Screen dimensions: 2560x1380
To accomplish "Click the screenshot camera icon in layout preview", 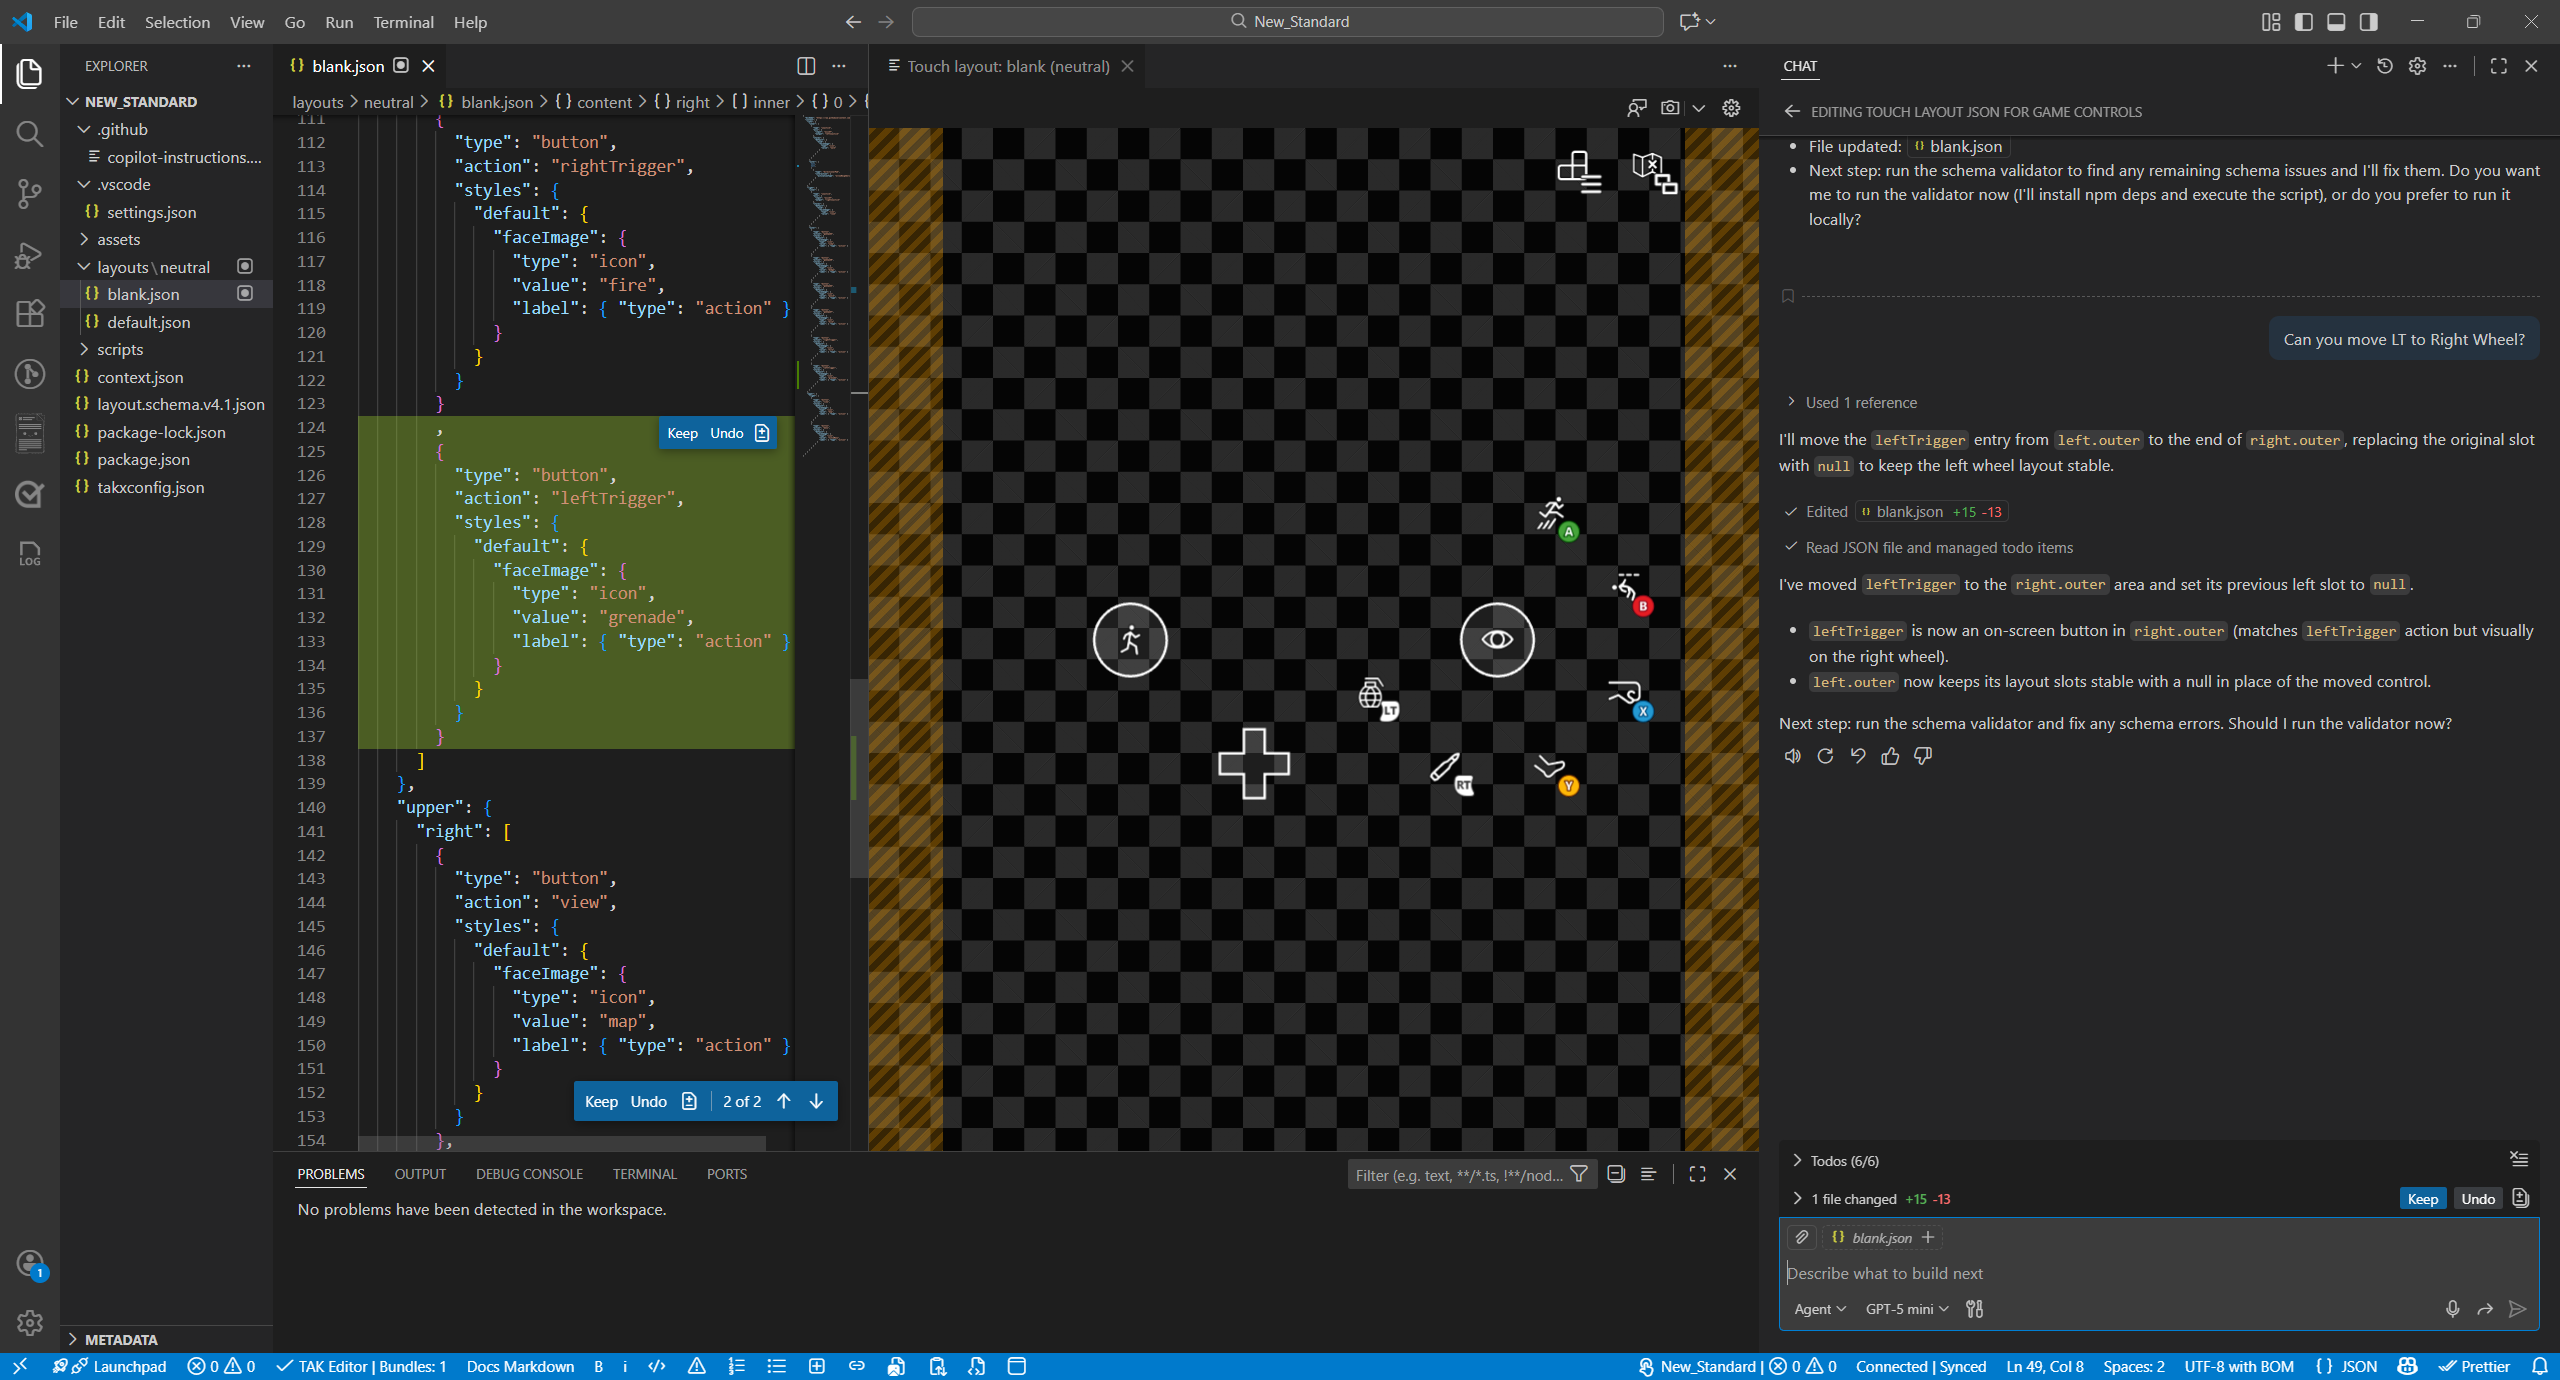I will click(1670, 107).
